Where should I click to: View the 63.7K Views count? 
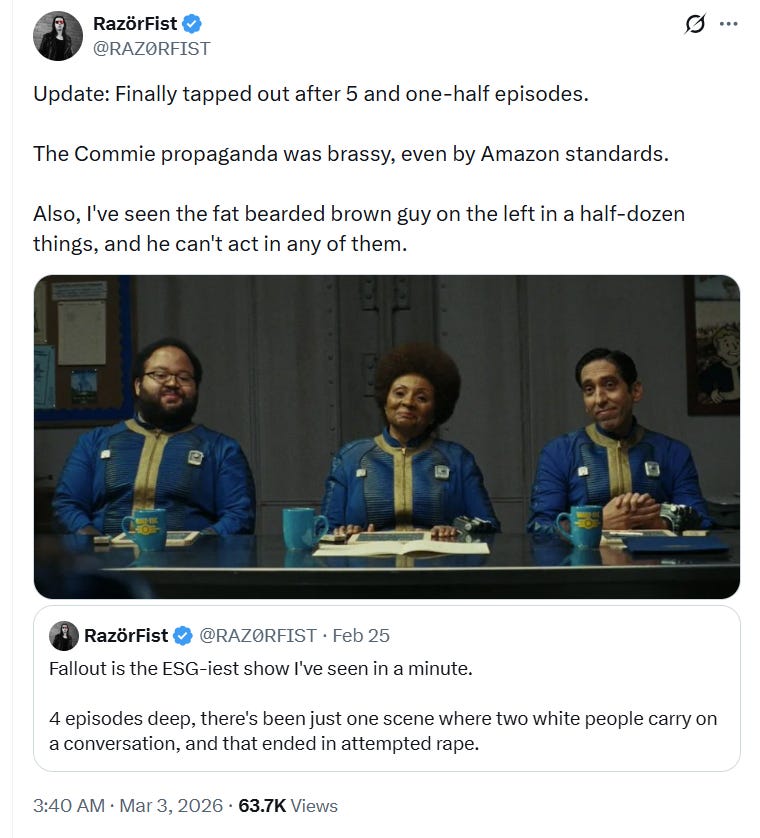tap(288, 805)
